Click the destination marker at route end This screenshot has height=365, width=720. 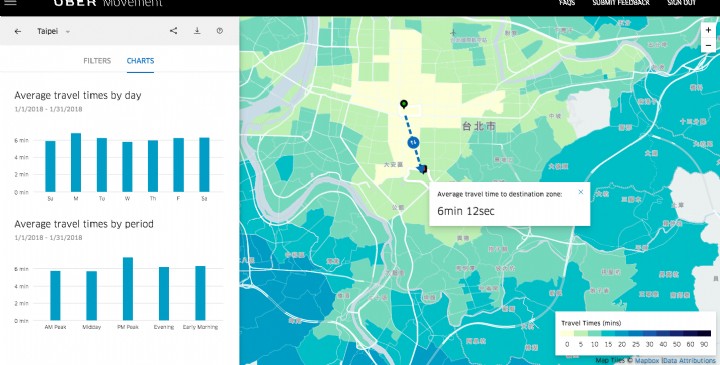click(423, 169)
